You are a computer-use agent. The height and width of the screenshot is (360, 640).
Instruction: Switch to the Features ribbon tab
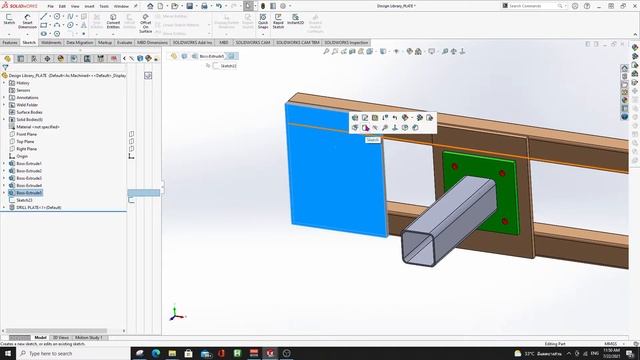(x=10, y=42)
